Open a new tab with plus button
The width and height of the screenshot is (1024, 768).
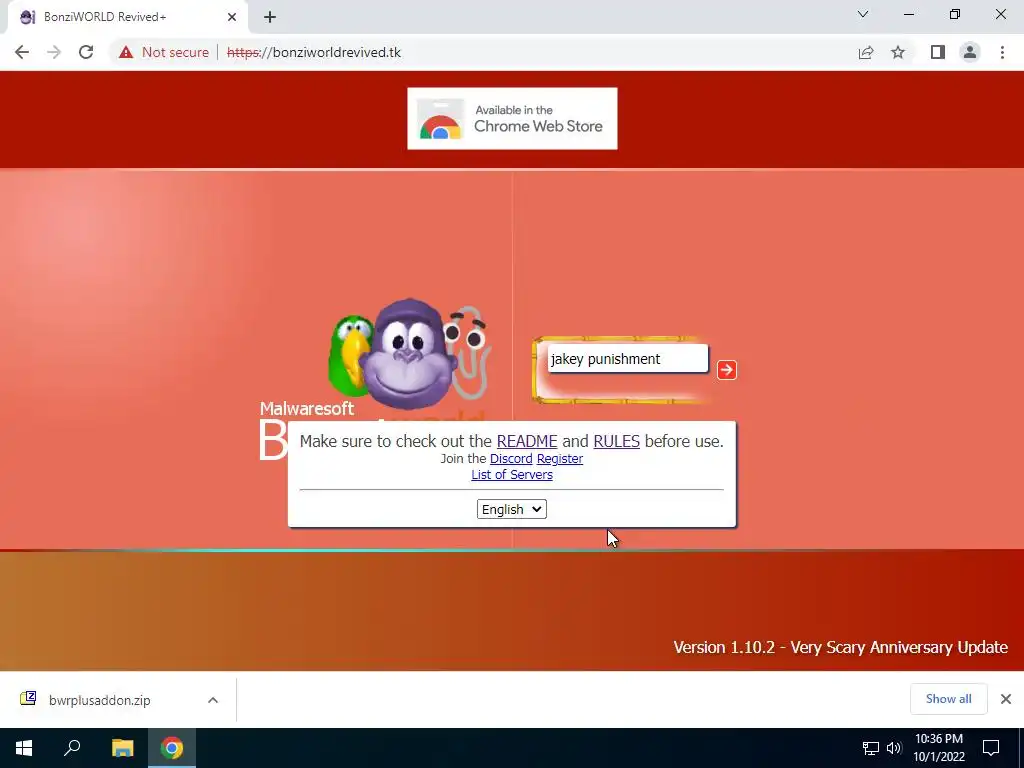[x=270, y=17]
